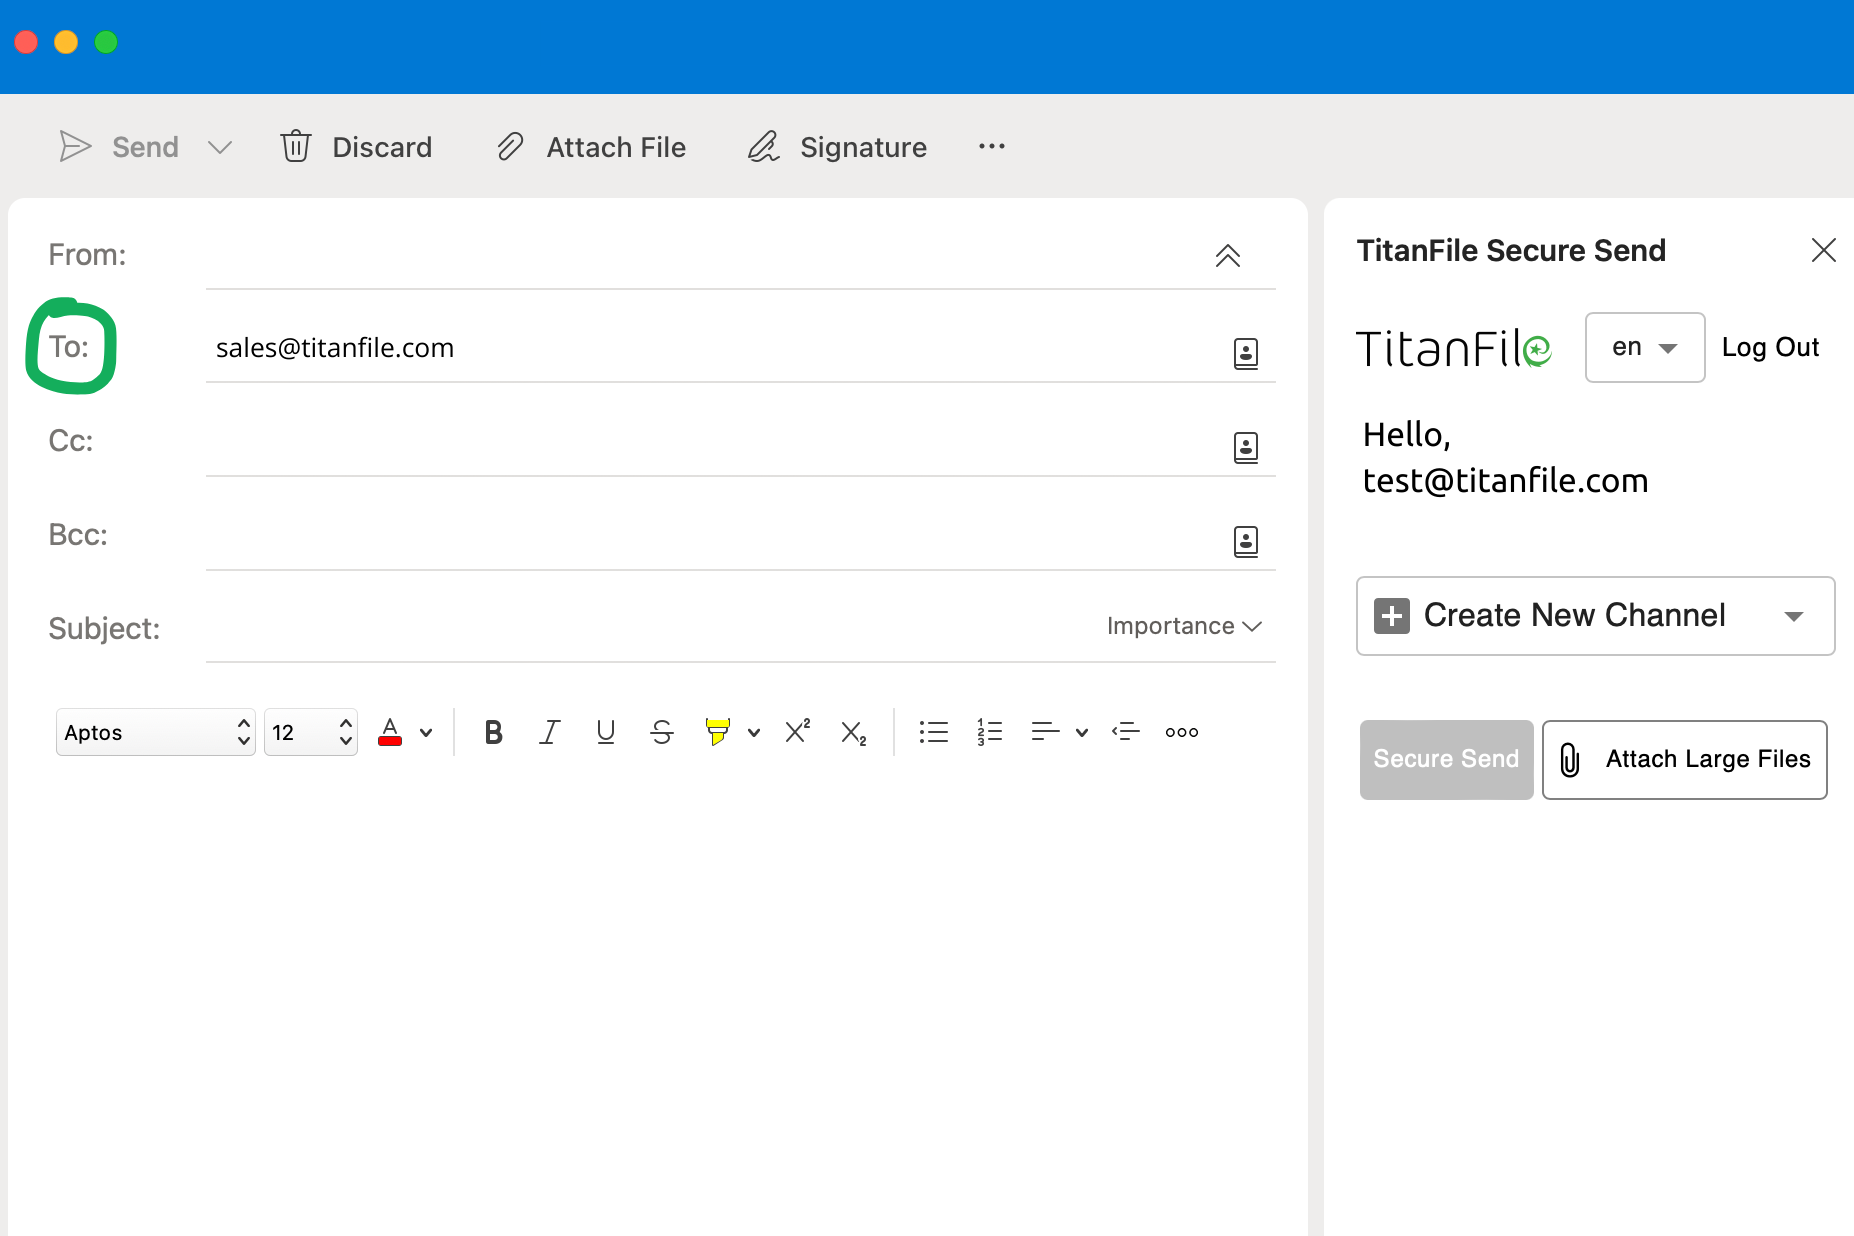Click the Discard button label

[382, 147]
